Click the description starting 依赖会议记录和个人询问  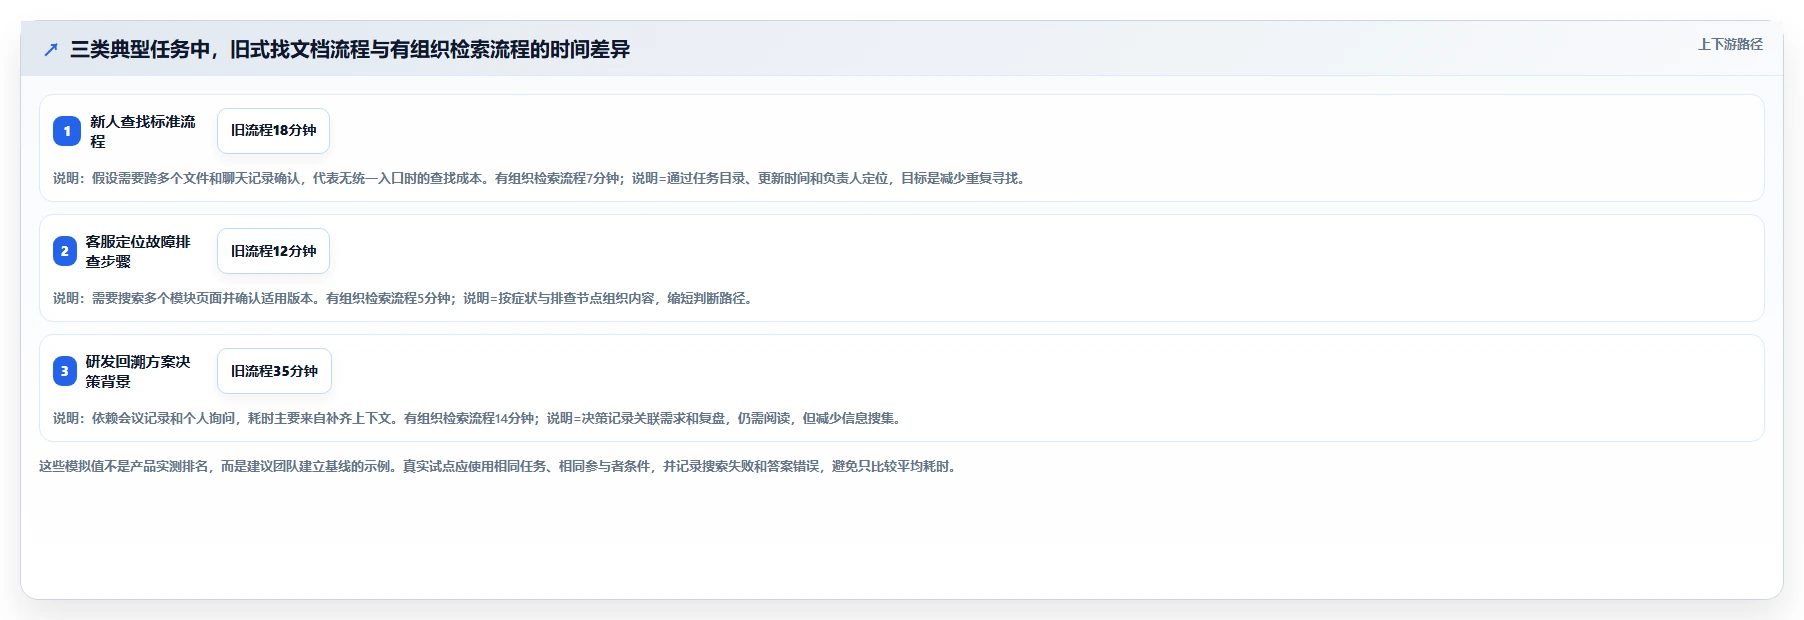coord(480,418)
